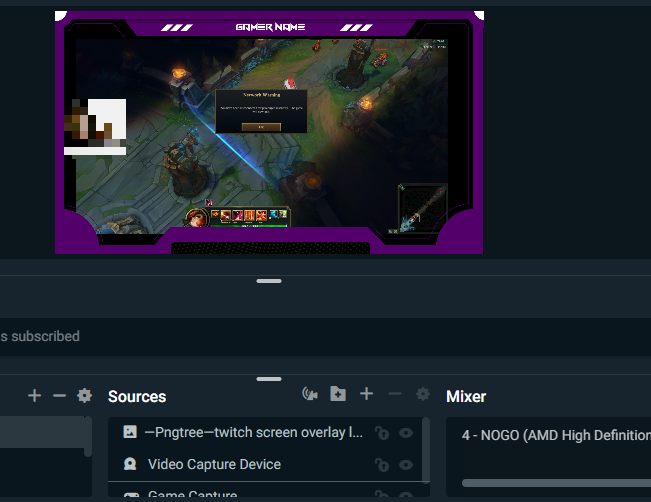Click the webcam icon of Video Capture Device
651x502 pixels.
click(130, 464)
